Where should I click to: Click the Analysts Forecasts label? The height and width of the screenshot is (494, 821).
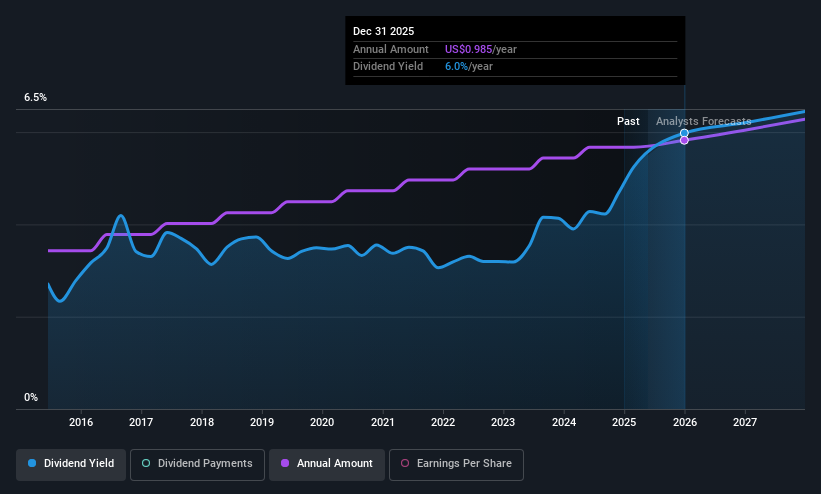pos(703,121)
